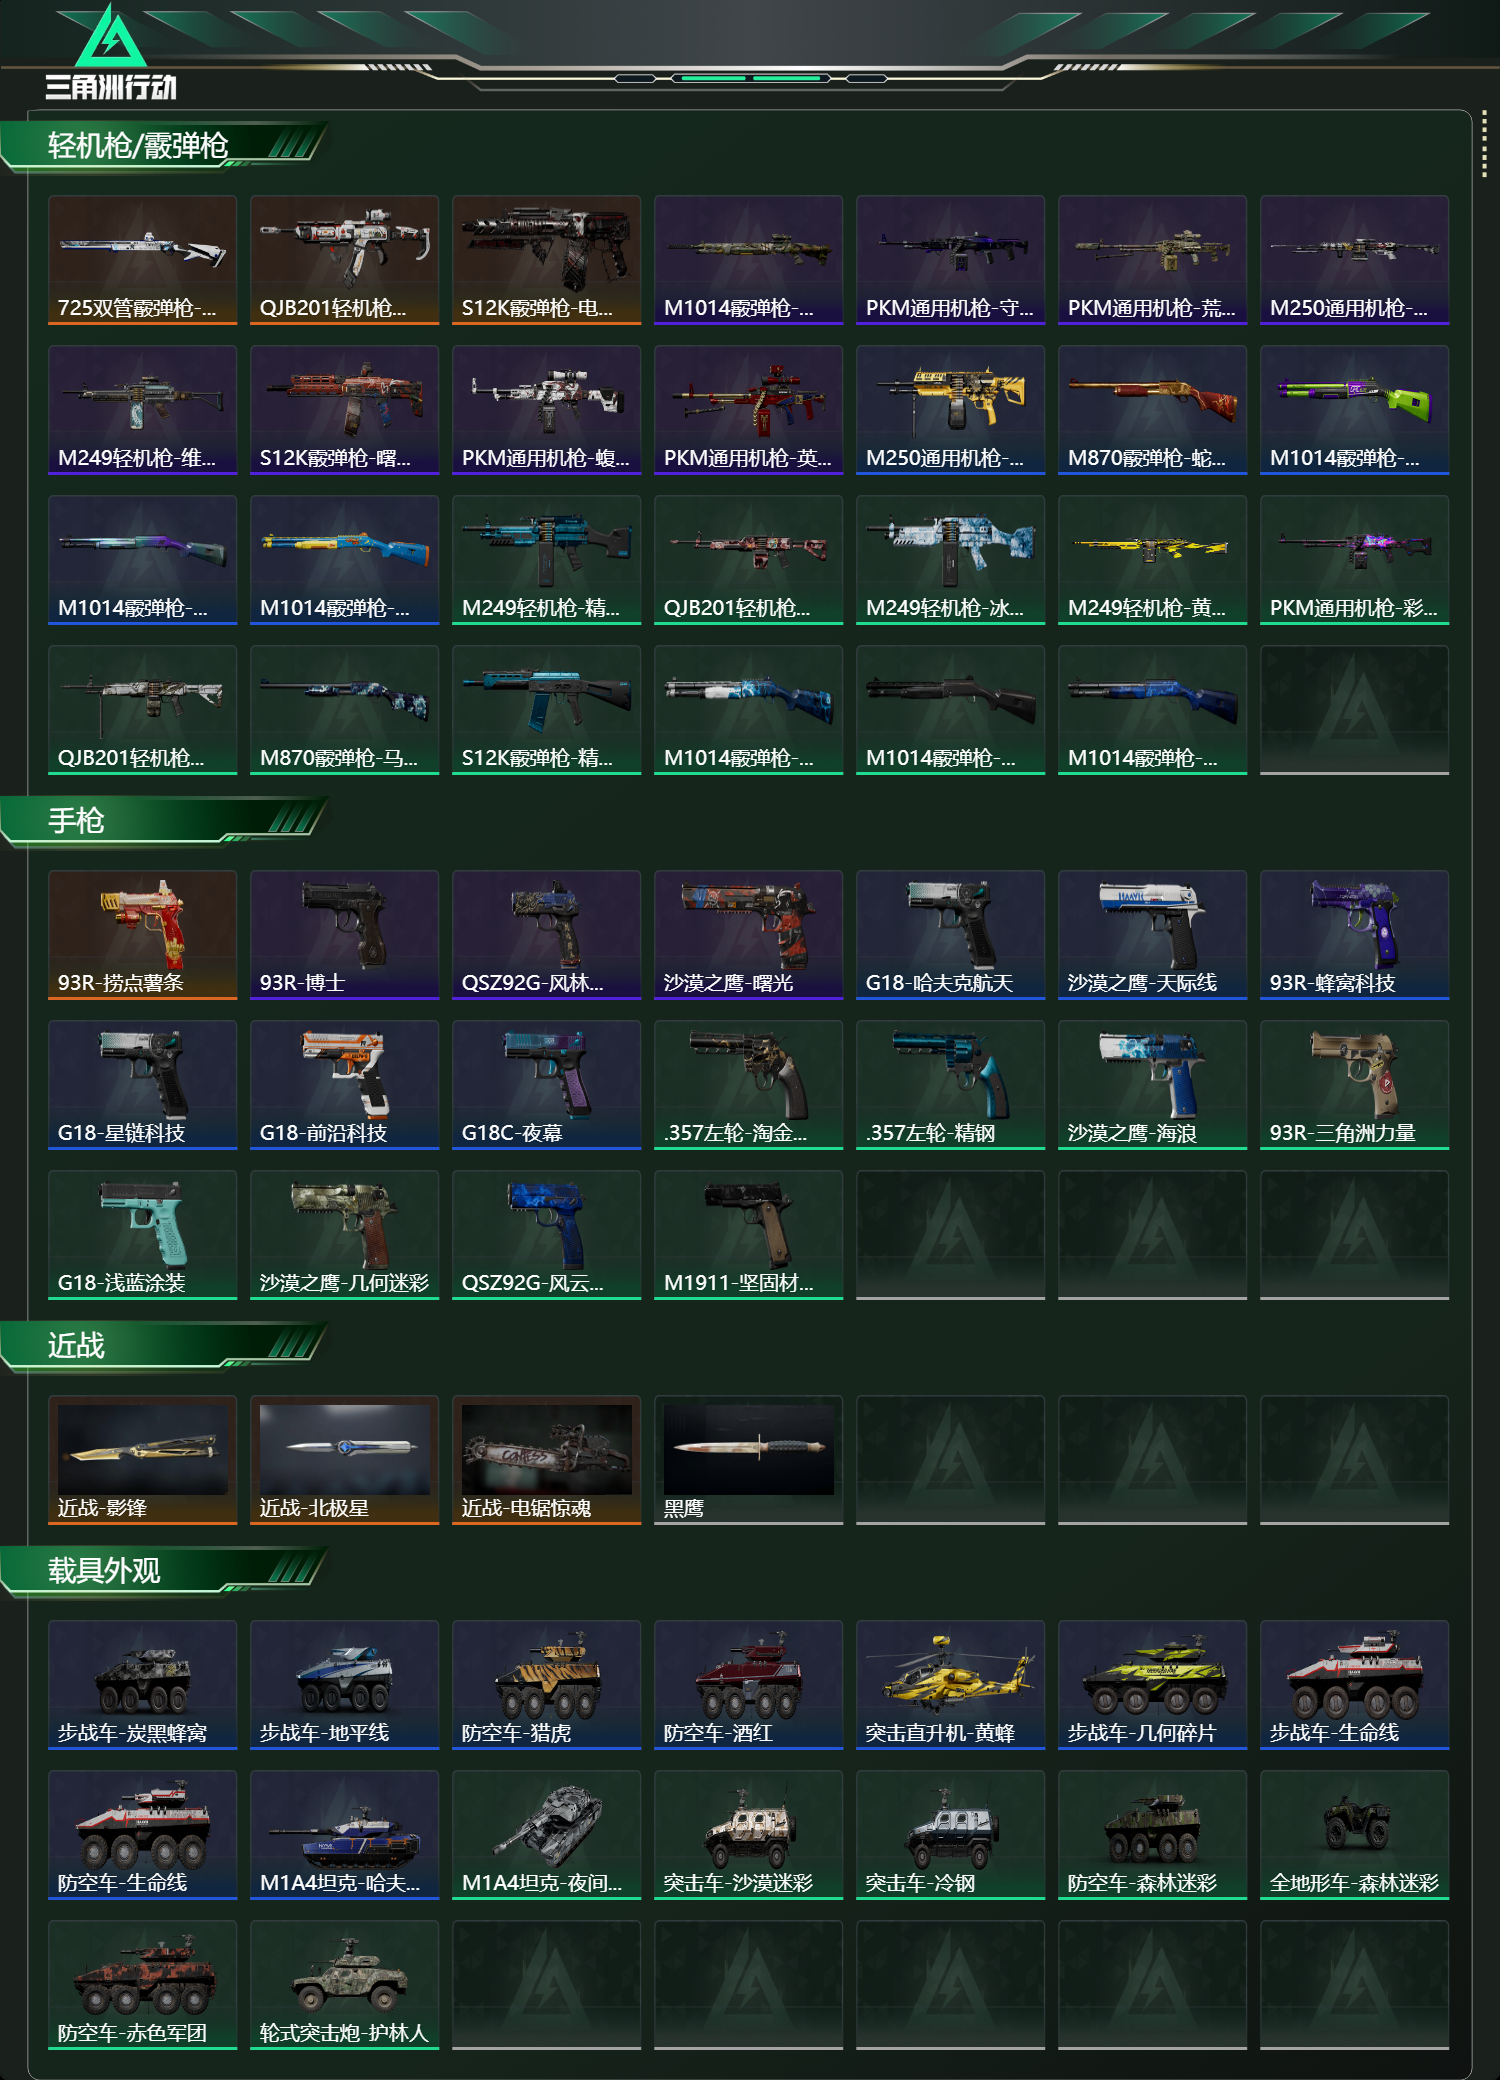Select the 93R-捞点薯条 pistol skin
The image size is (1500, 2080).
[x=143, y=935]
